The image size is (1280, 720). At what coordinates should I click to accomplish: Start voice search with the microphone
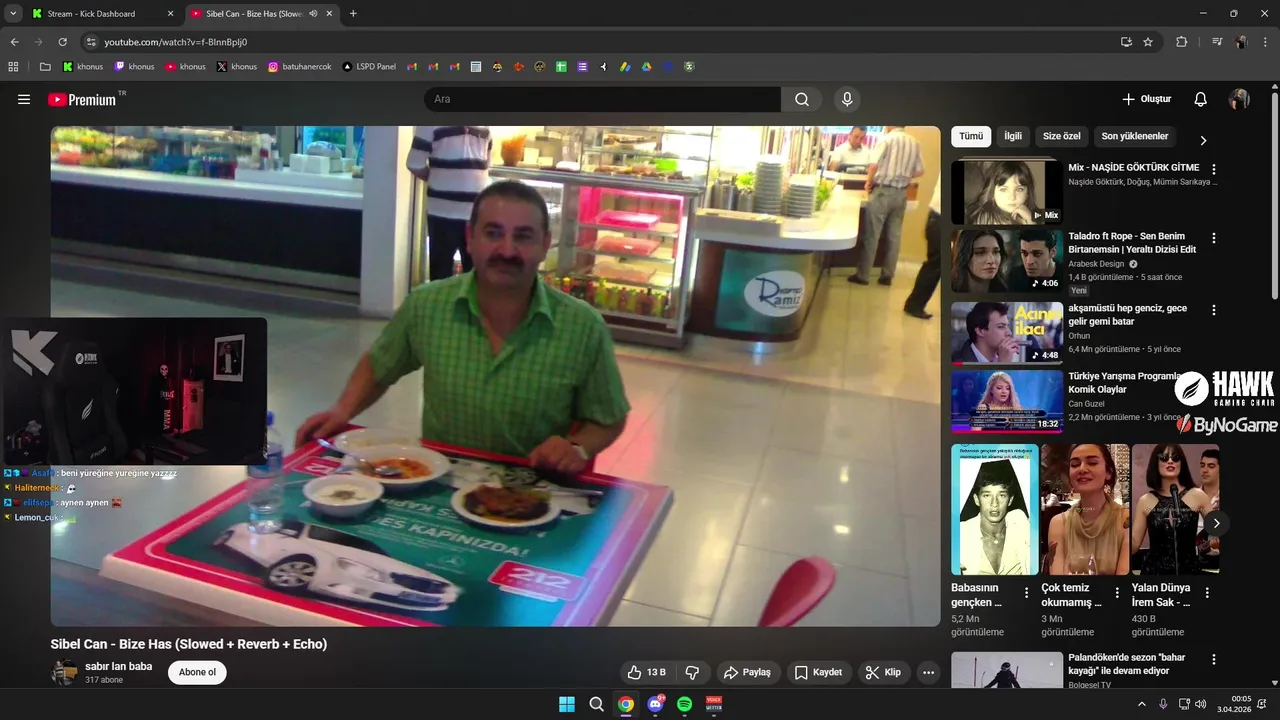(847, 99)
